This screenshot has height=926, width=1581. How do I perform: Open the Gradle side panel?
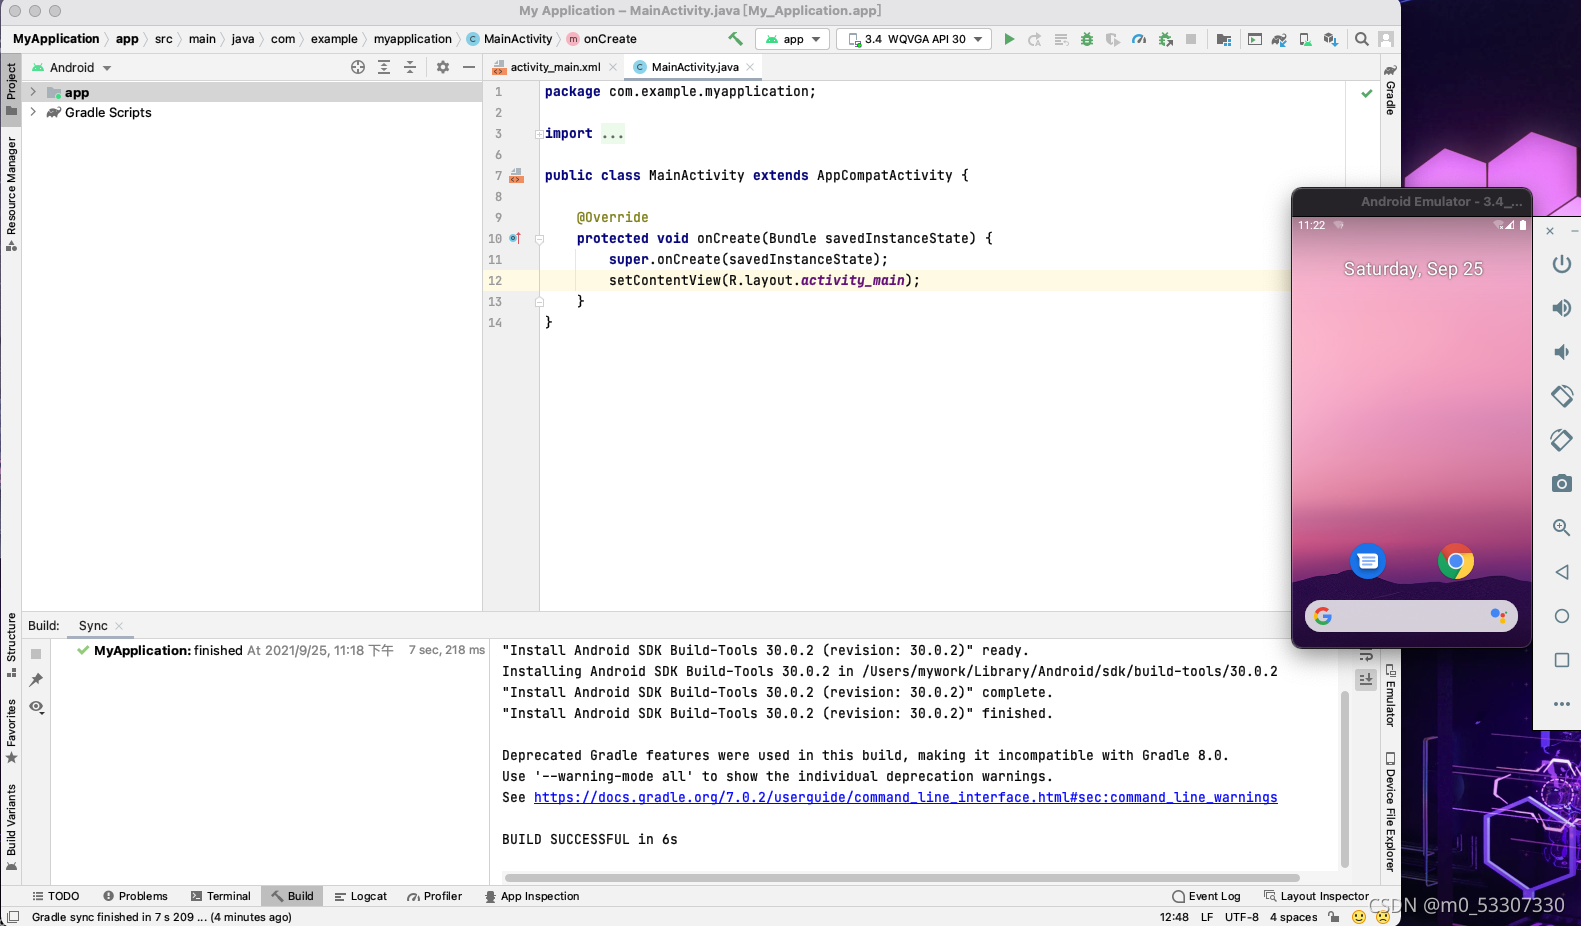1390,90
